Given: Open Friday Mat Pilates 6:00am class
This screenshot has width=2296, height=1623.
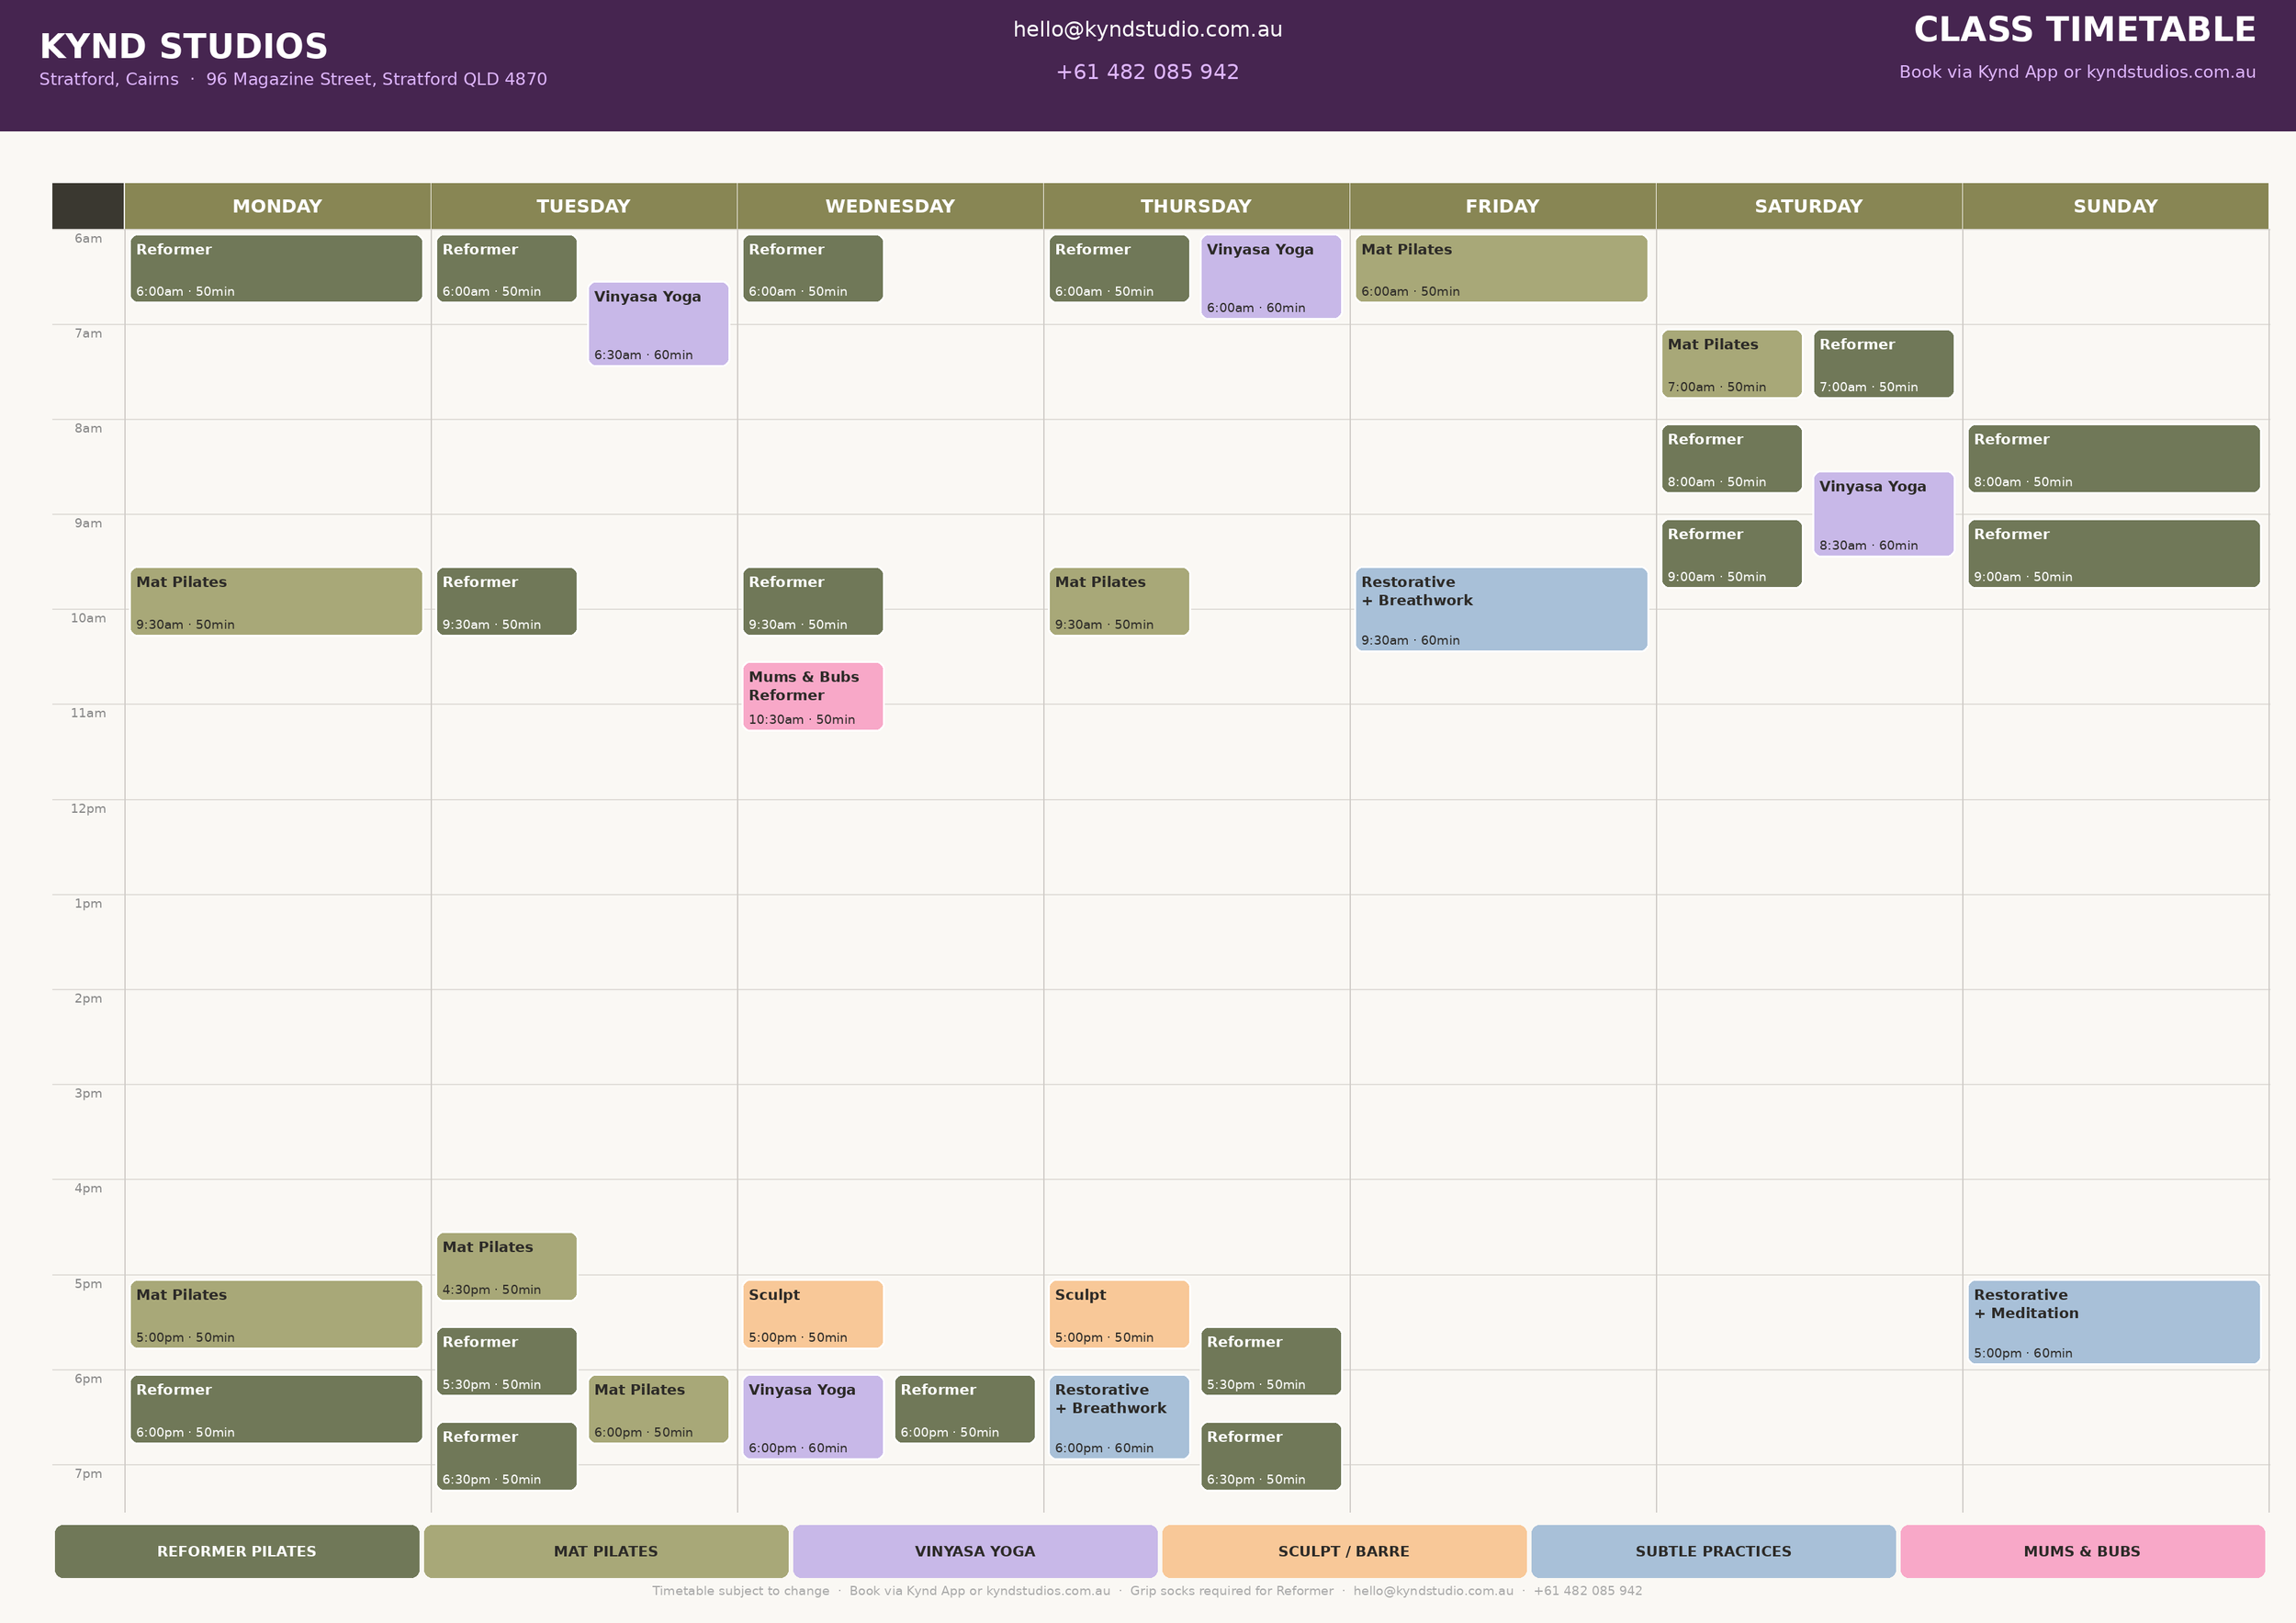Looking at the screenshot, I should click(1500, 268).
